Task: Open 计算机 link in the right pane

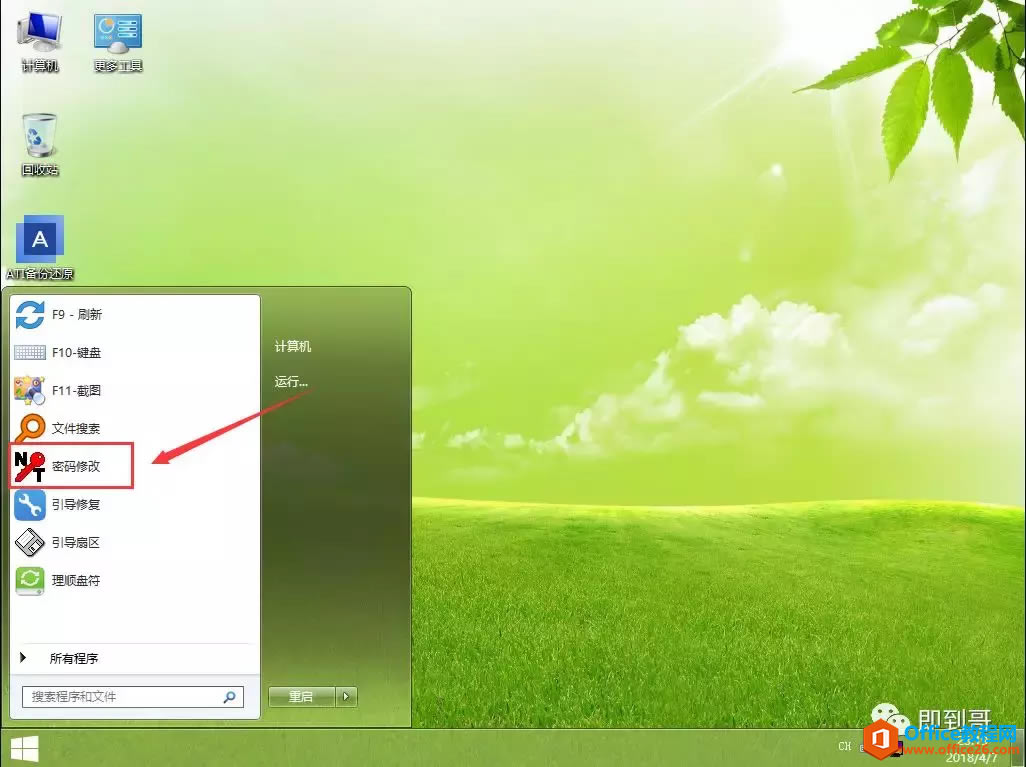Action: pos(292,346)
